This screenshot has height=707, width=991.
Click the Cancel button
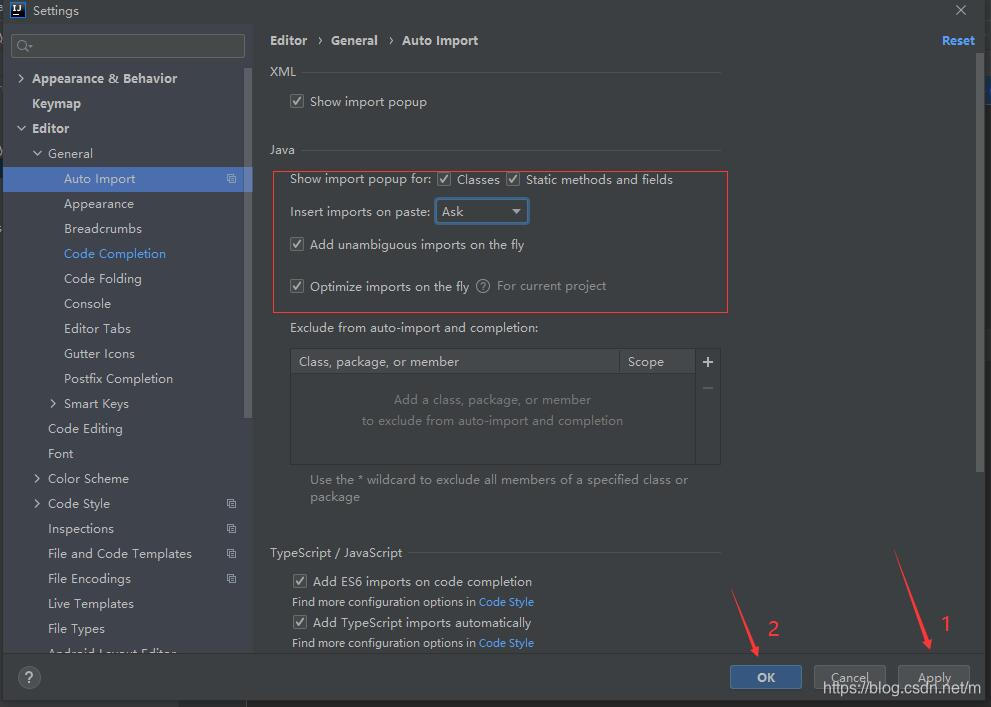[849, 677]
